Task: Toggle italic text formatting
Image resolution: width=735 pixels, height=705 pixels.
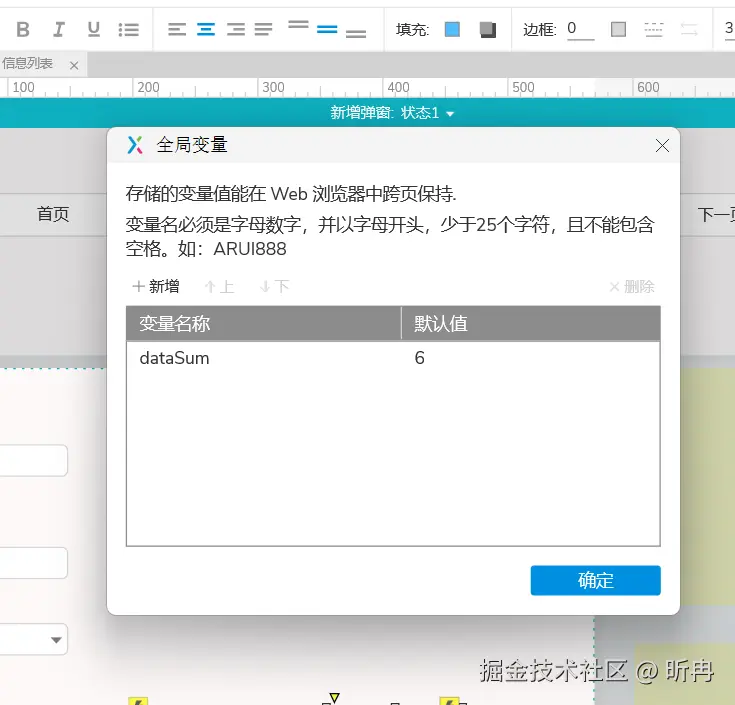Action: point(59,30)
